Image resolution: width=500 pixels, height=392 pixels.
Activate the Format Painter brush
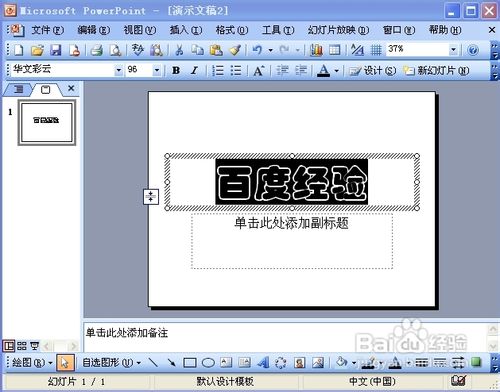click(235, 50)
